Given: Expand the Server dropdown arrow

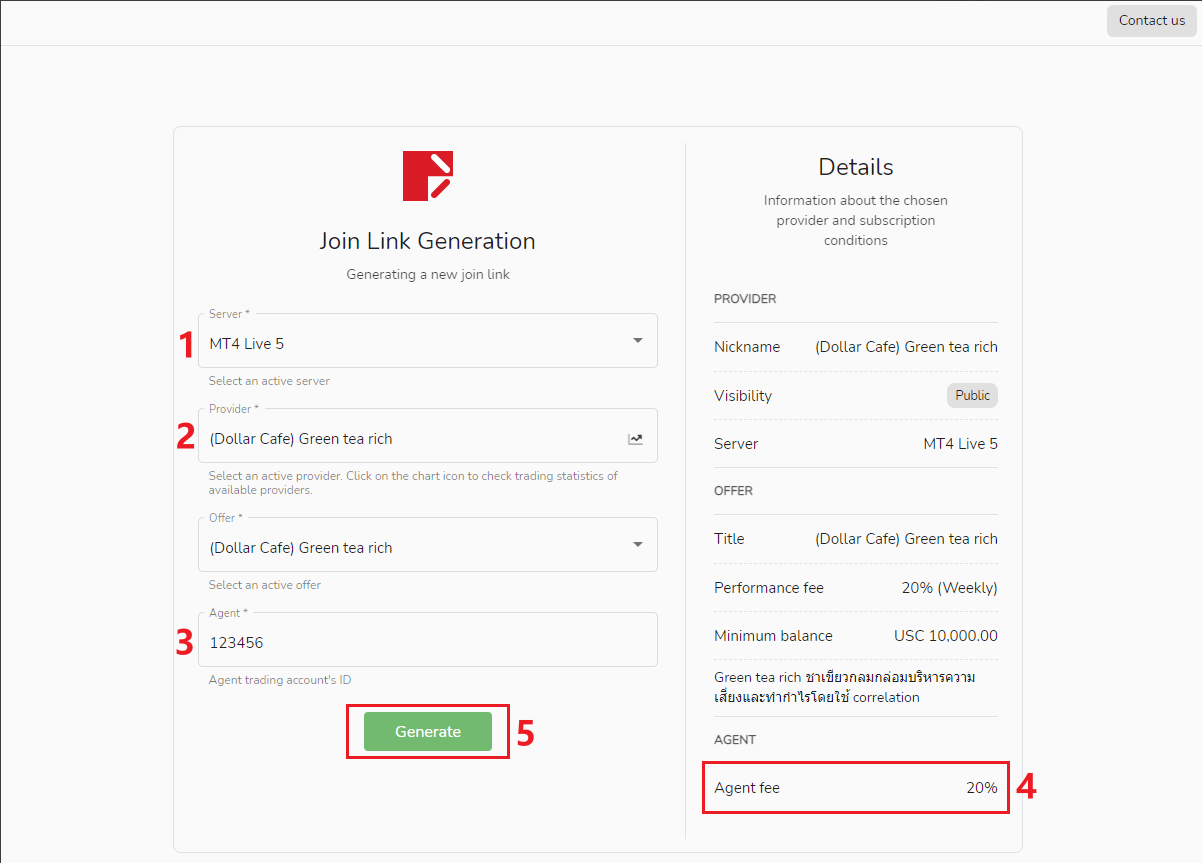Looking at the screenshot, I should (638, 341).
